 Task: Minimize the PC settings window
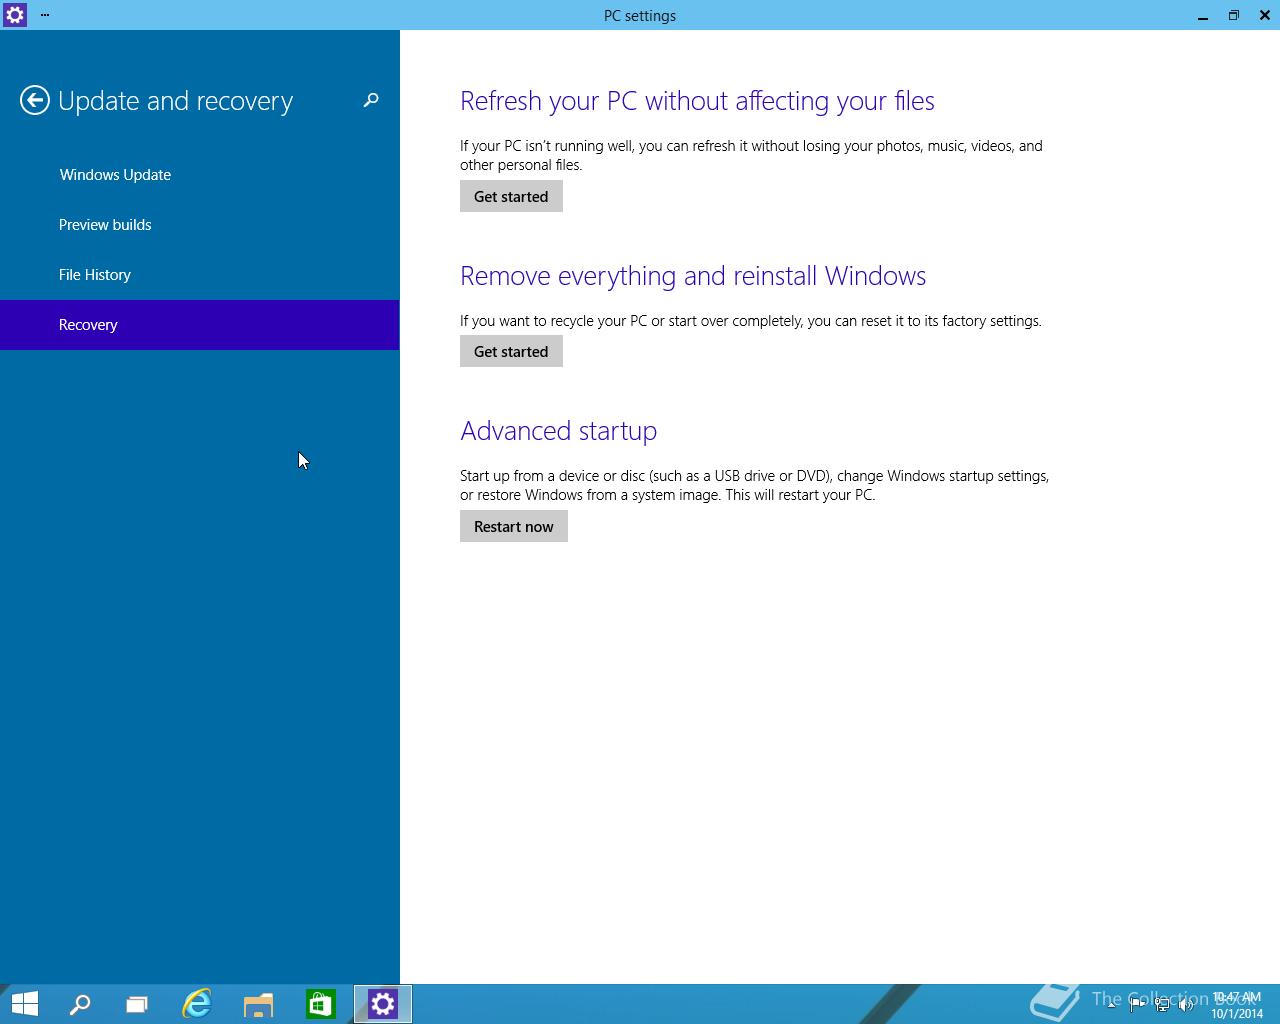tap(1203, 15)
